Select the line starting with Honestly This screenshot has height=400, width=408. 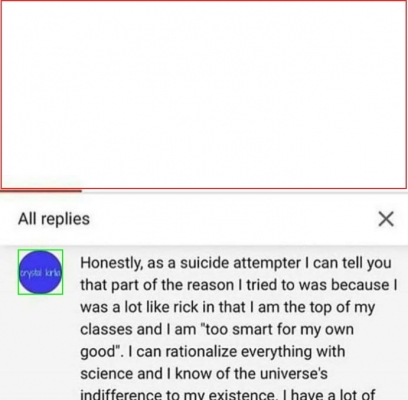click(x=236, y=263)
